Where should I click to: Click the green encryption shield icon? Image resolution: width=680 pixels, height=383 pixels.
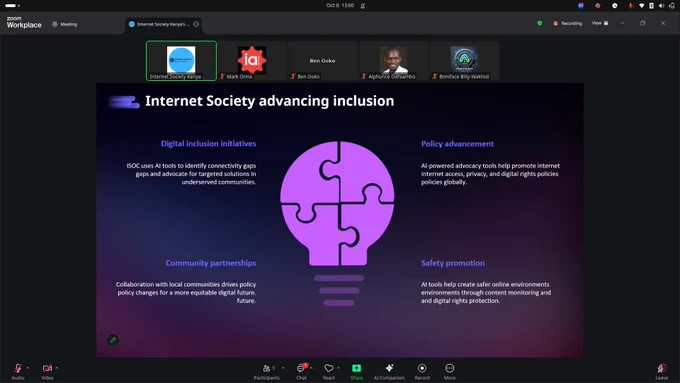coord(539,23)
